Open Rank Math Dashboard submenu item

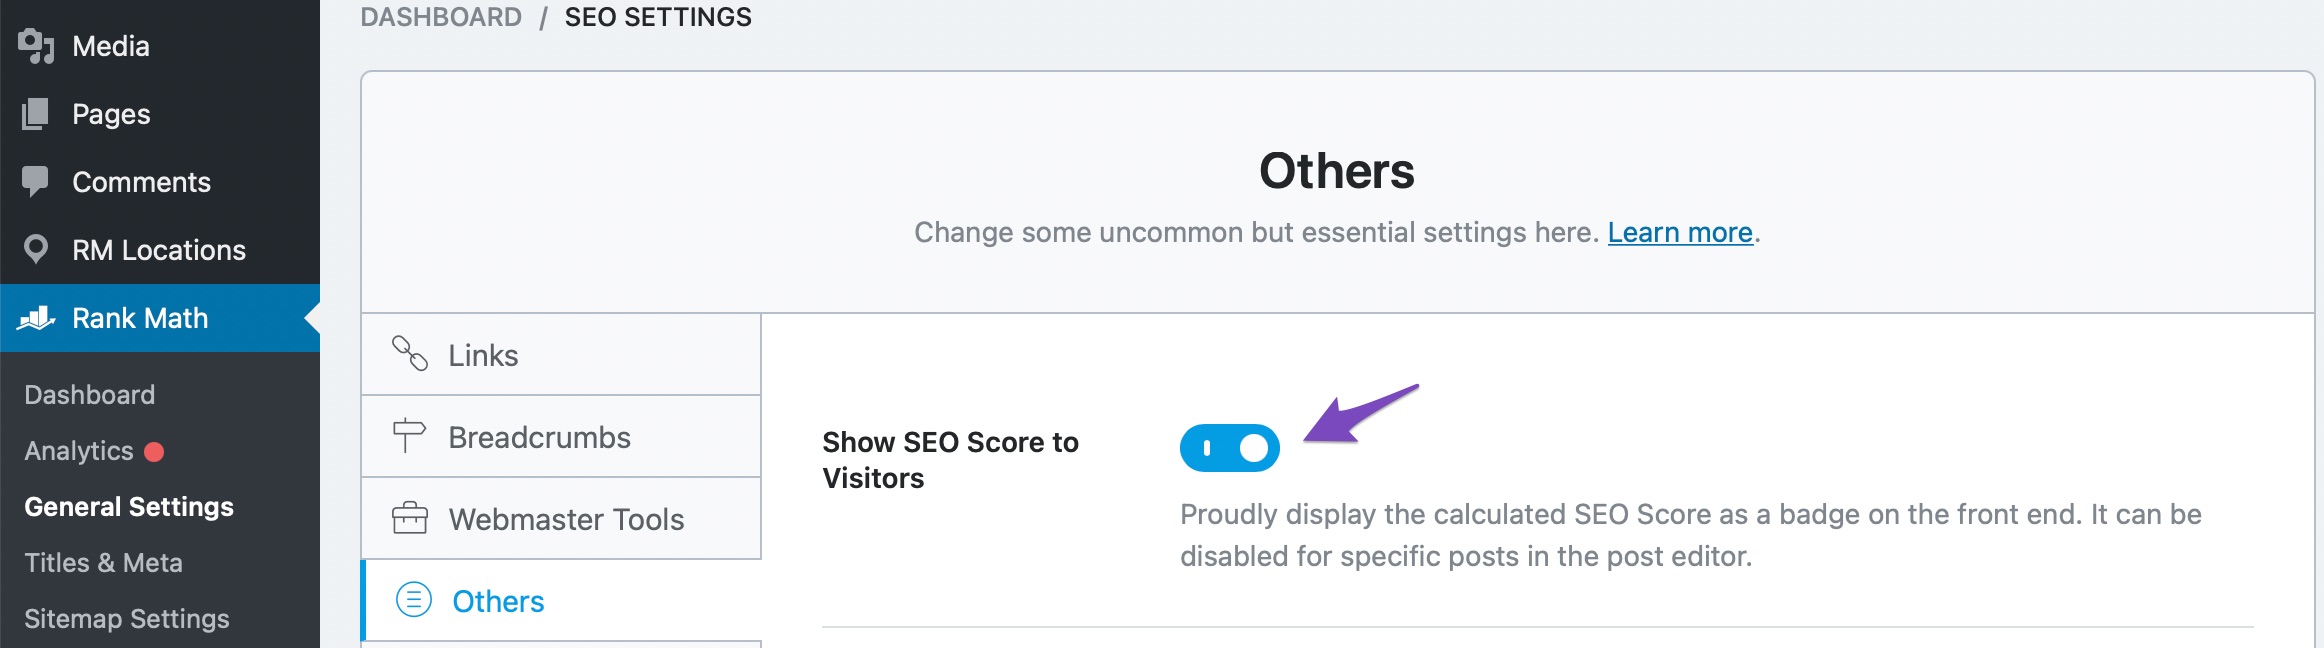[90, 395]
